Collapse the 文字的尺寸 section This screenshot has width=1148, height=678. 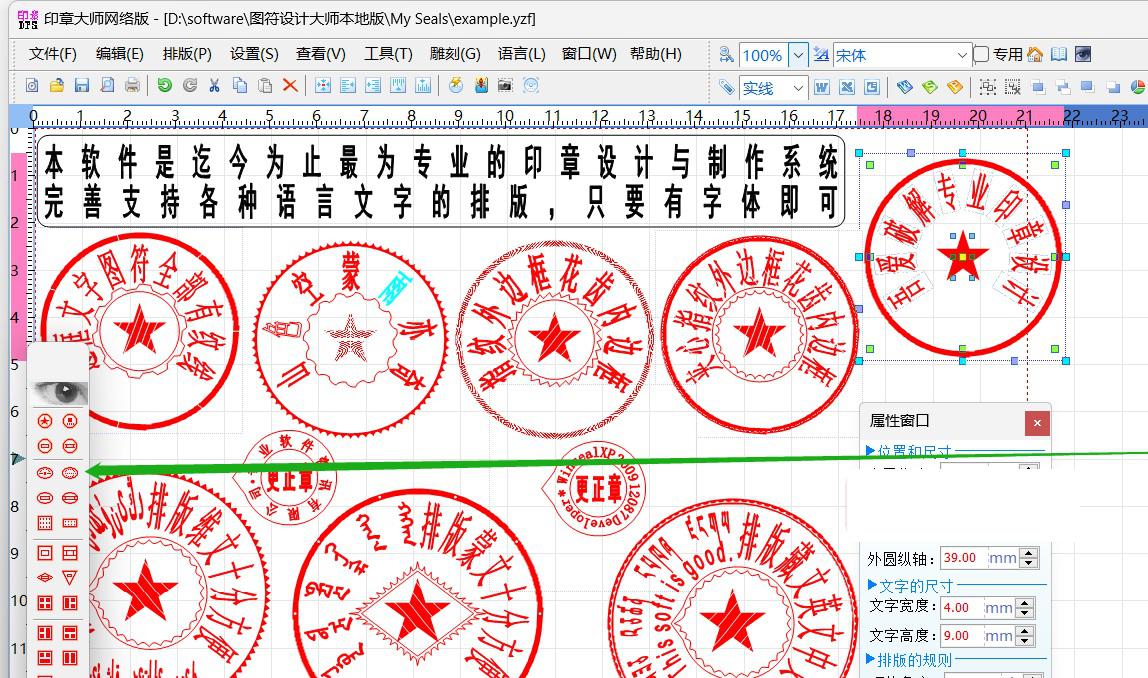coord(872,585)
